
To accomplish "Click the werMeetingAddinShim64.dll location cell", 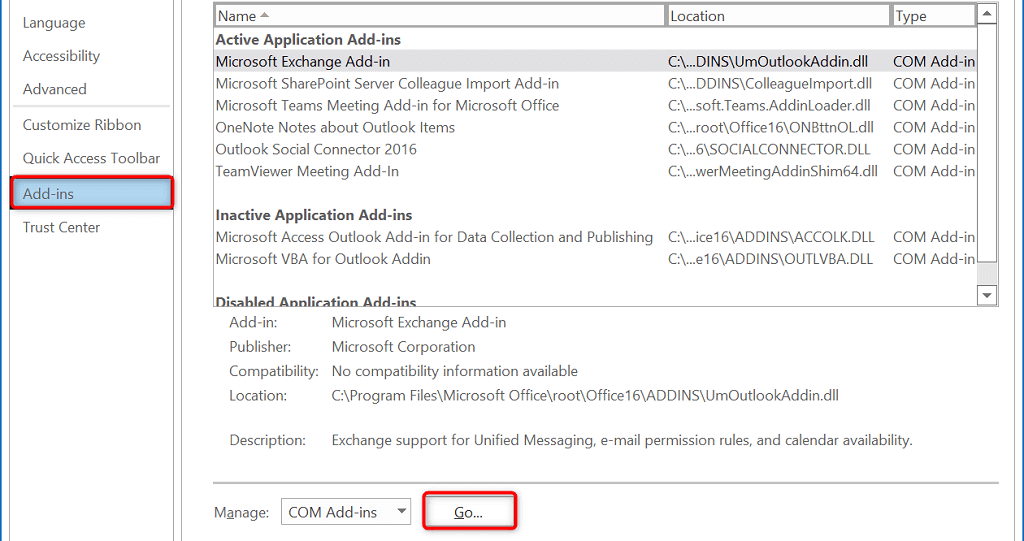I will (x=773, y=172).
